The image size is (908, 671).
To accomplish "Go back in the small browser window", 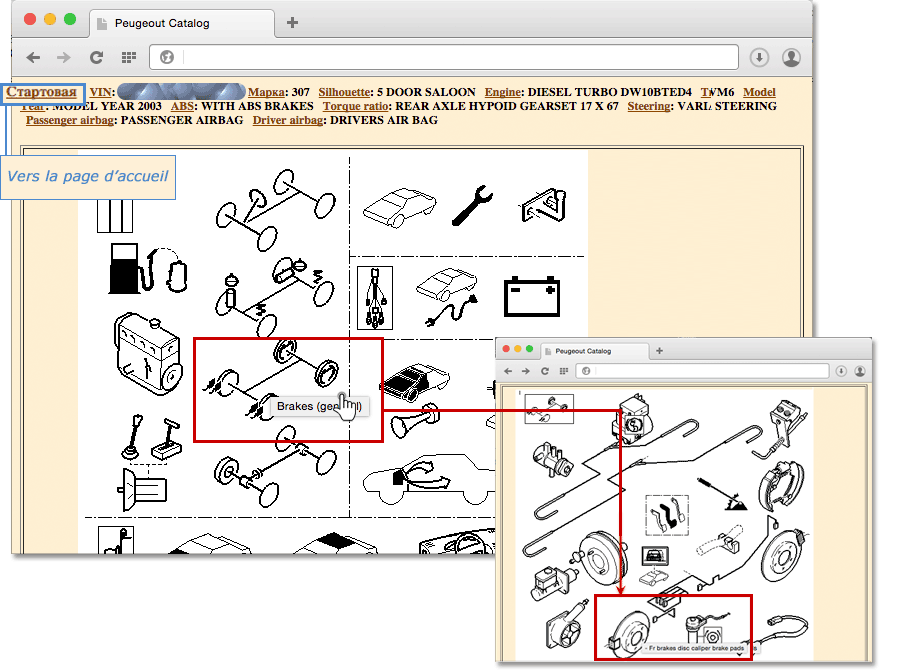I will click(x=508, y=371).
